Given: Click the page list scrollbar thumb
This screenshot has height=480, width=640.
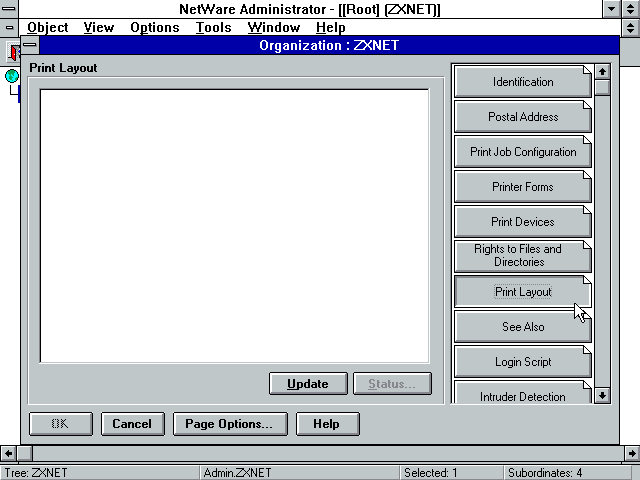Looking at the screenshot, I should tap(602, 87).
